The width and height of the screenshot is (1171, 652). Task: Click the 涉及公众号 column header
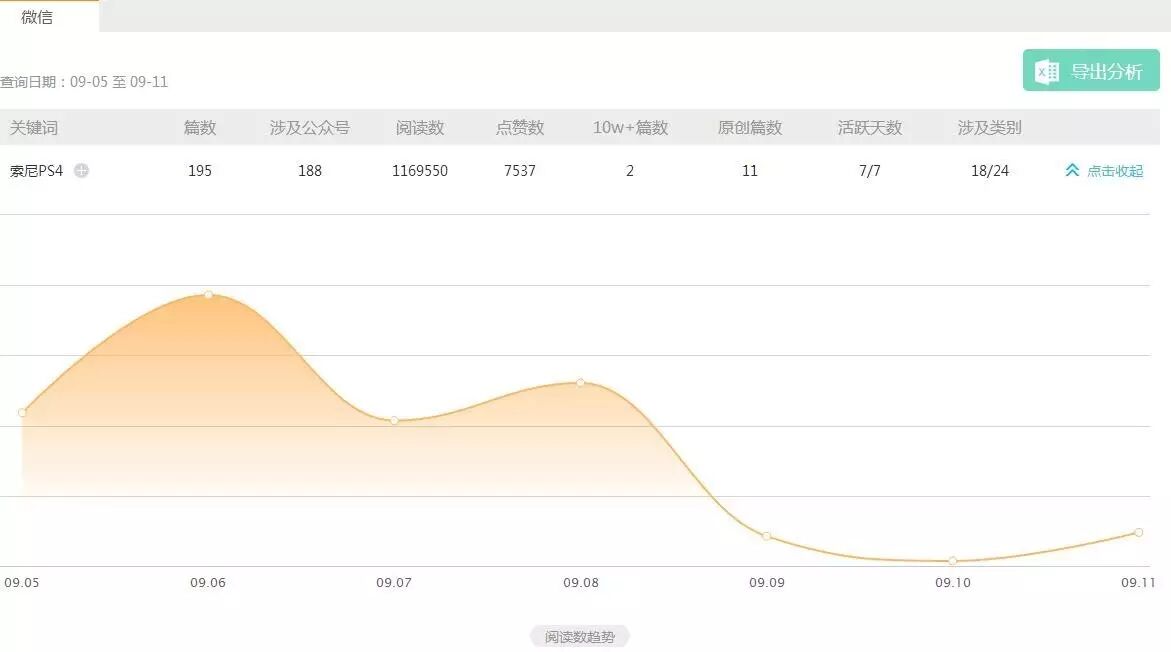coord(310,128)
